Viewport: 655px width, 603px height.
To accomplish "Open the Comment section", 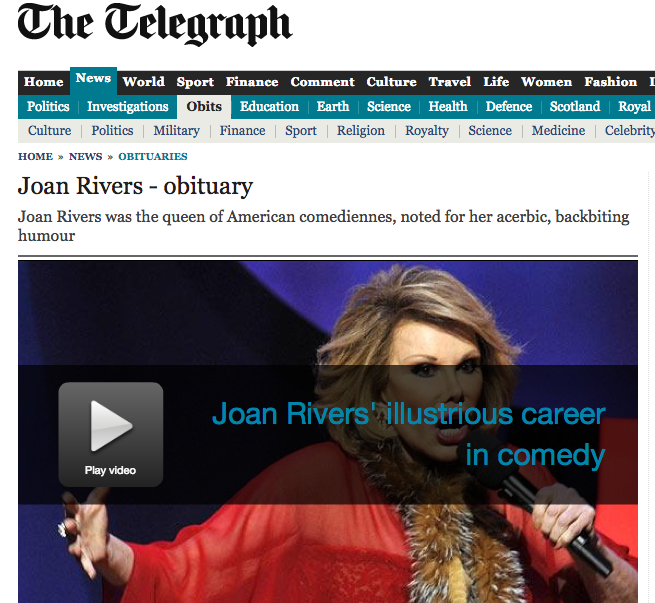I will (x=322, y=82).
